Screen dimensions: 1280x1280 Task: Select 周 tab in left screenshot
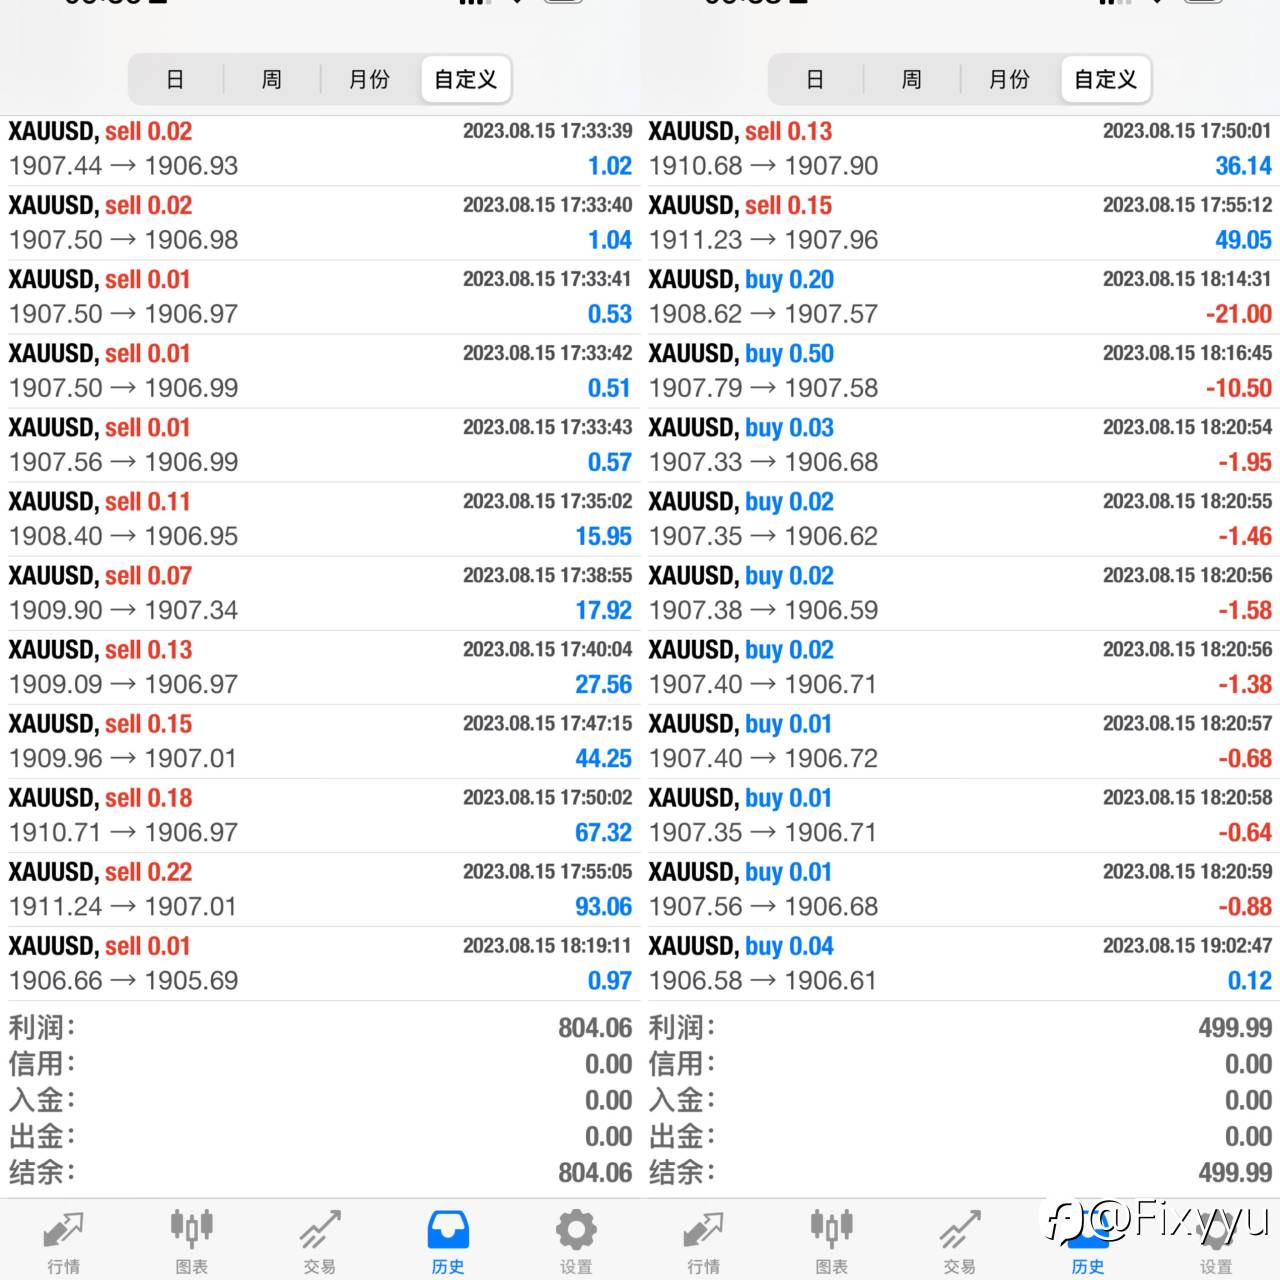[272, 79]
